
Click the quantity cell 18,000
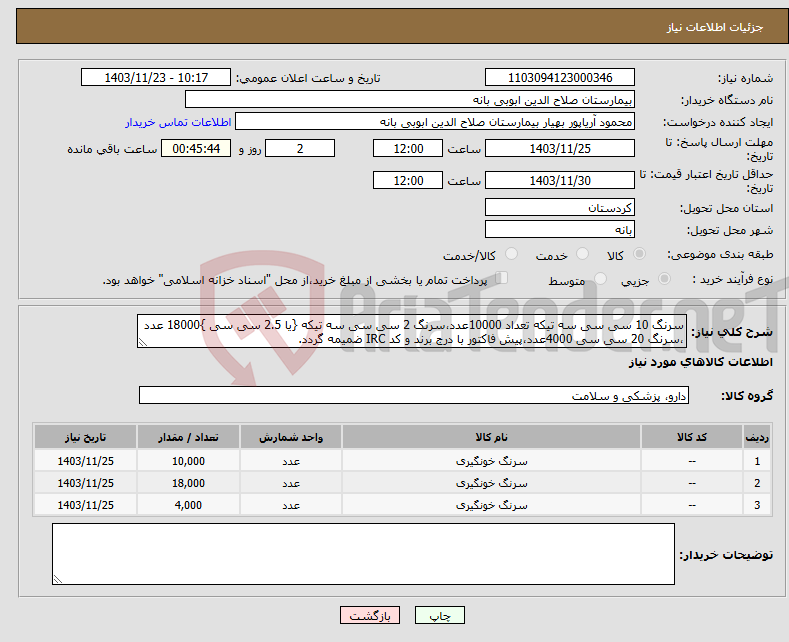point(188,483)
